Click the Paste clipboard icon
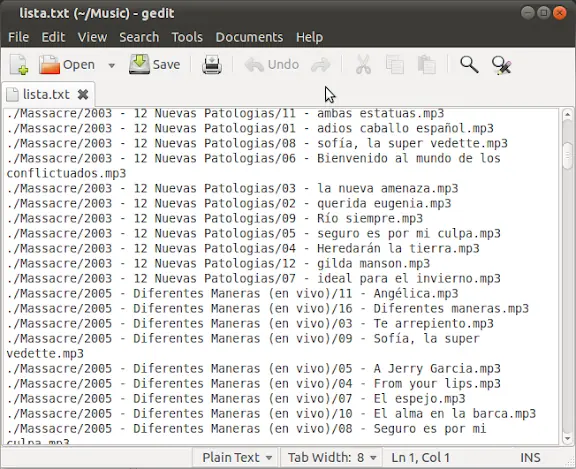This screenshot has width=576, height=469. pyautogui.click(x=427, y=65)
